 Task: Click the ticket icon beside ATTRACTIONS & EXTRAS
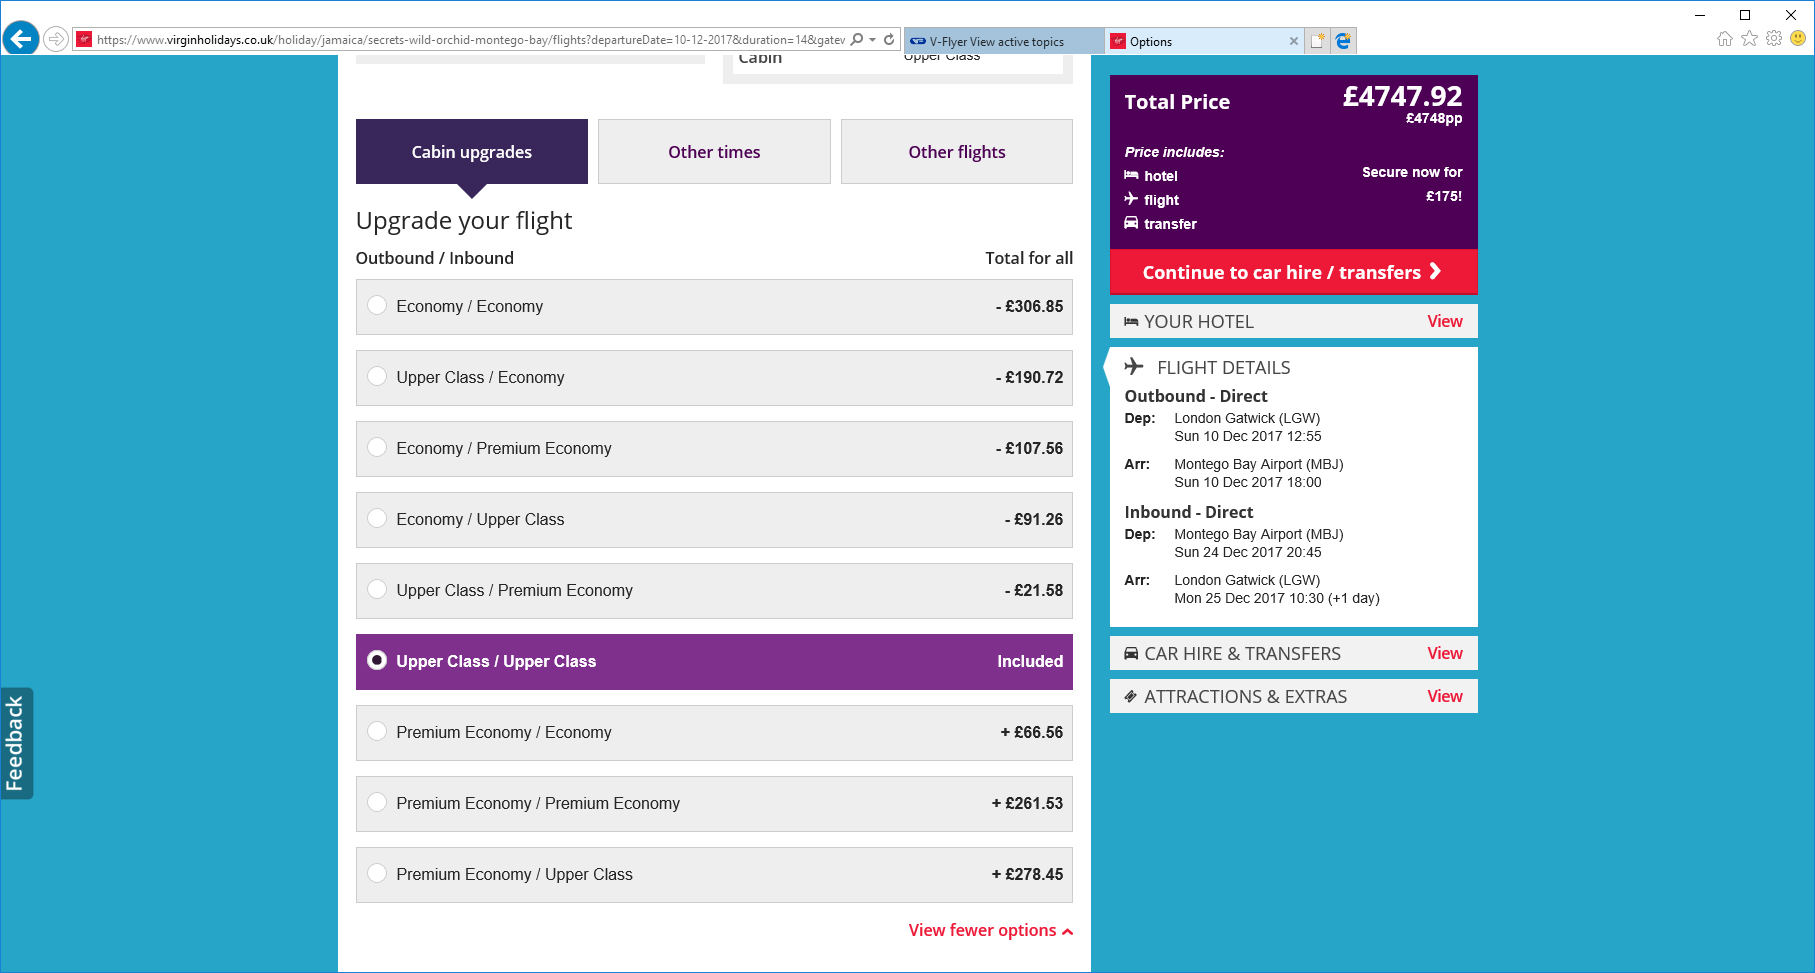click(x=1131, y=697)
